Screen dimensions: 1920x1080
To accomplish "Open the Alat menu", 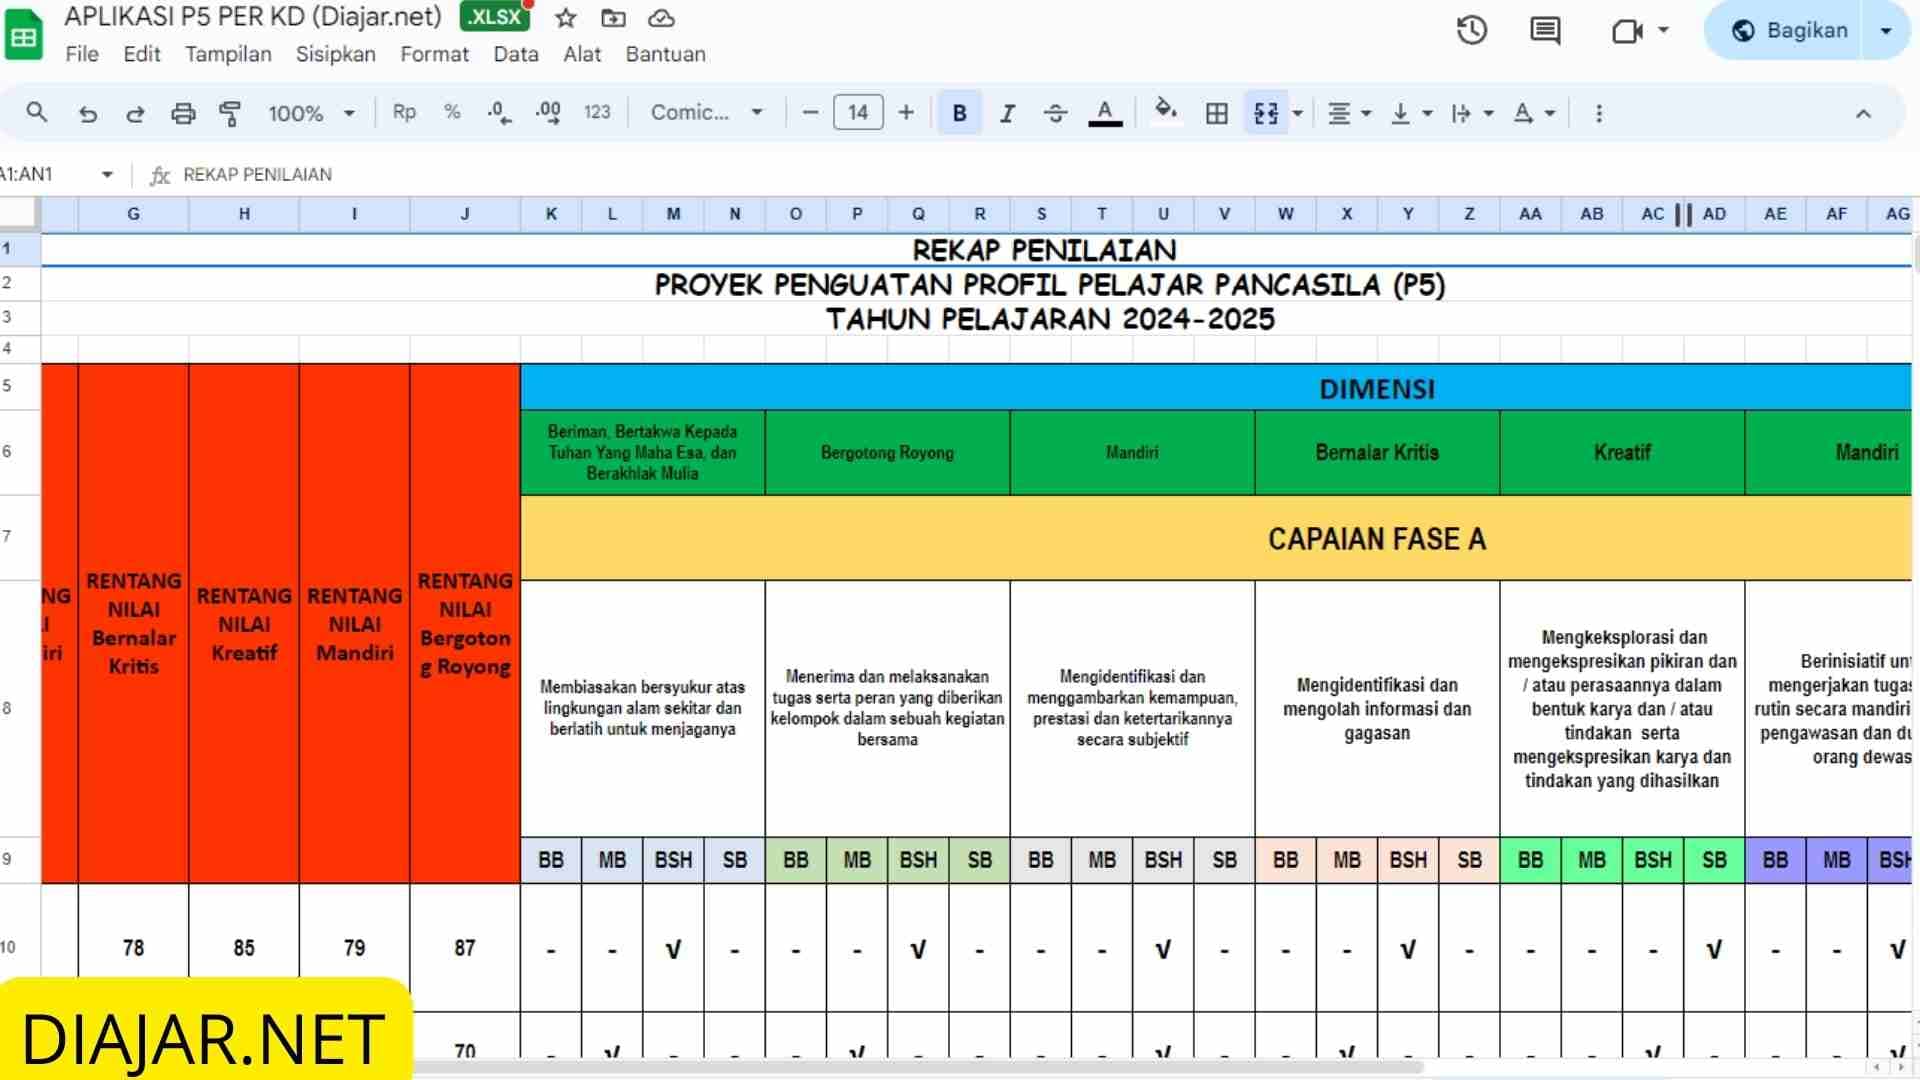I will pos(582,54).
